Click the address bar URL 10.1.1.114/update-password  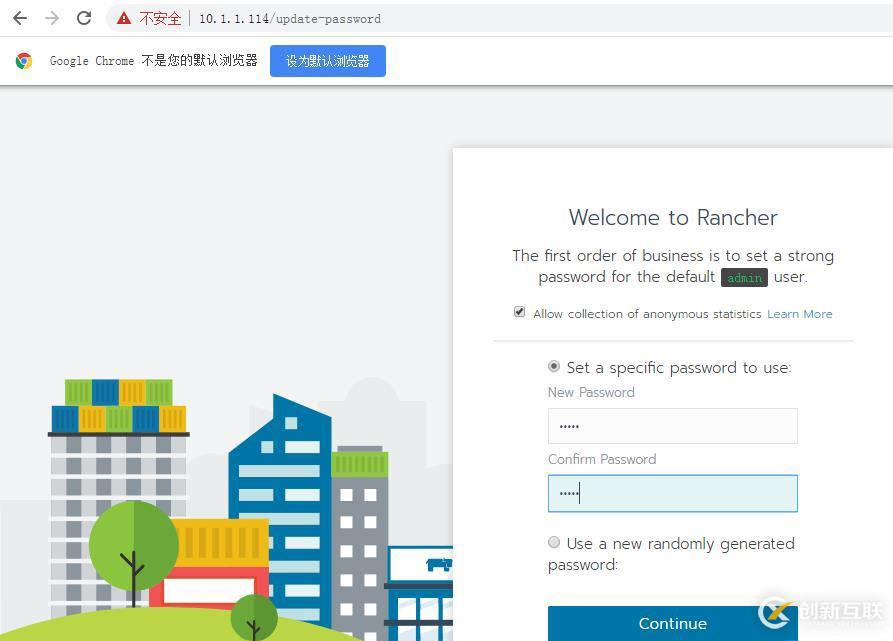[290, 19]
